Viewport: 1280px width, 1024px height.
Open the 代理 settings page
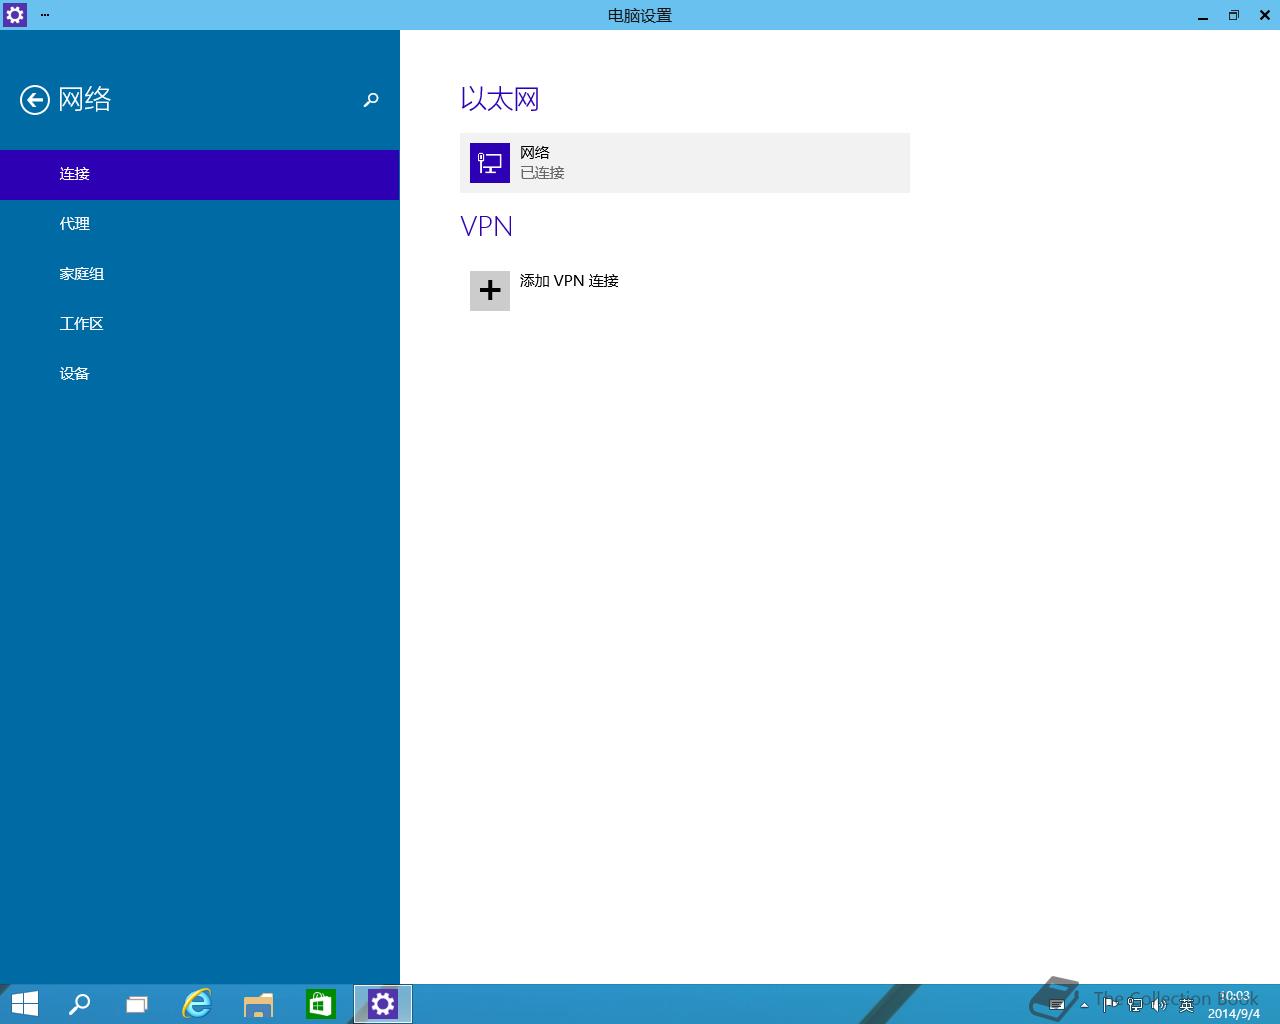point(200,224)
